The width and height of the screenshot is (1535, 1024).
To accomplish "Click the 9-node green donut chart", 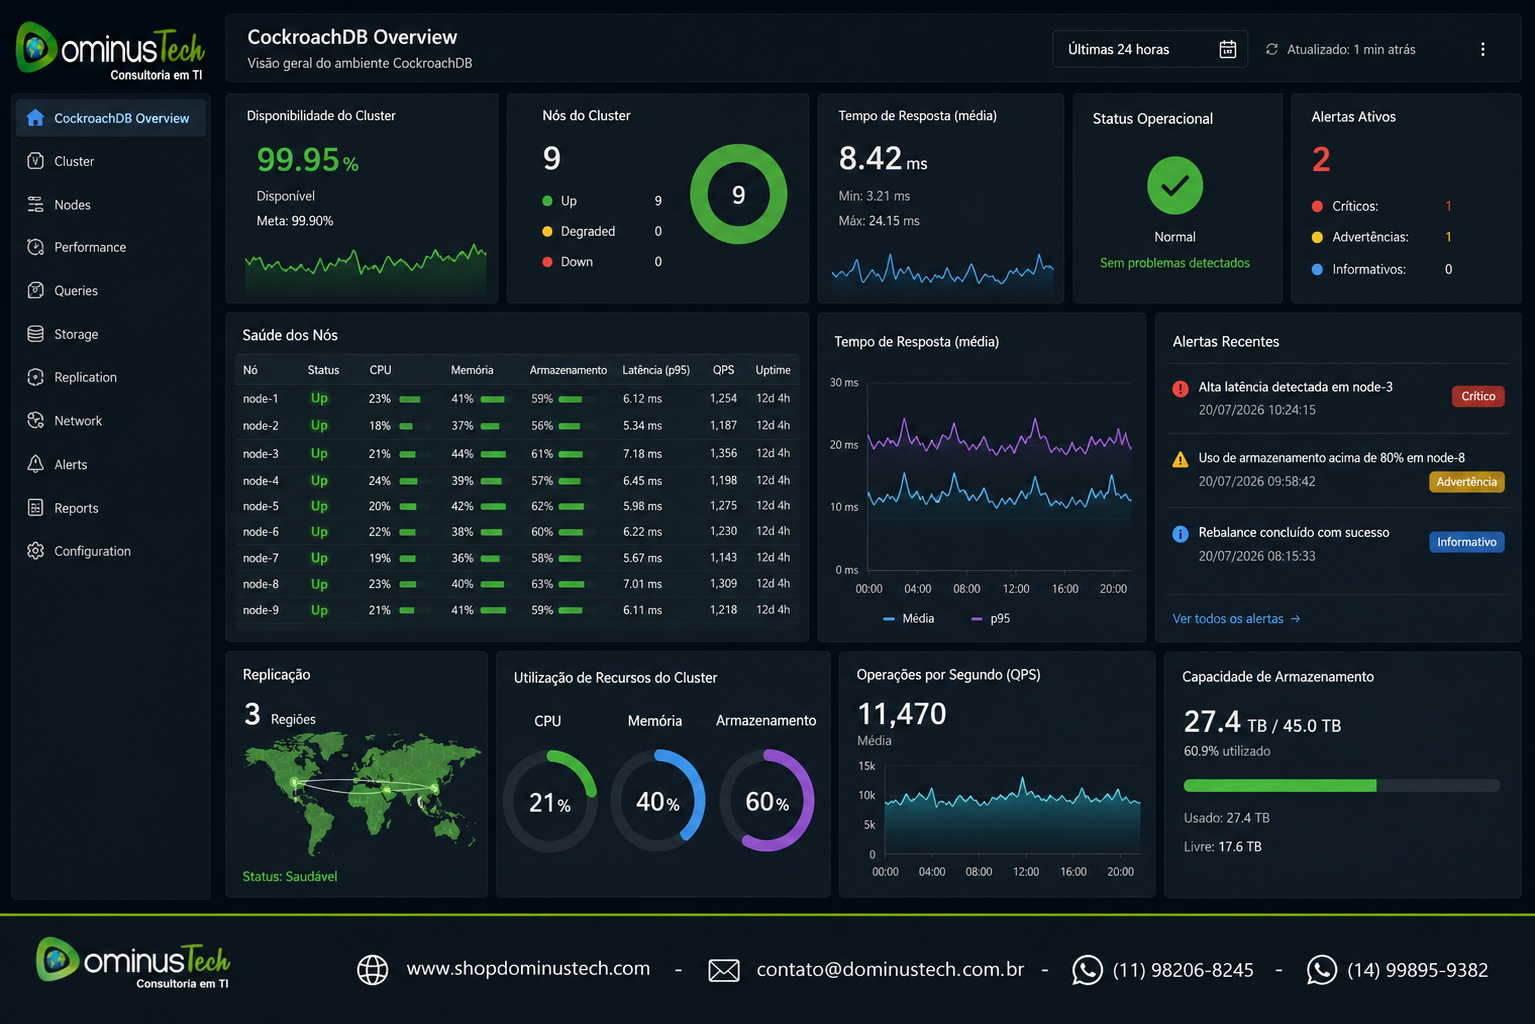I will pos(739,194).
